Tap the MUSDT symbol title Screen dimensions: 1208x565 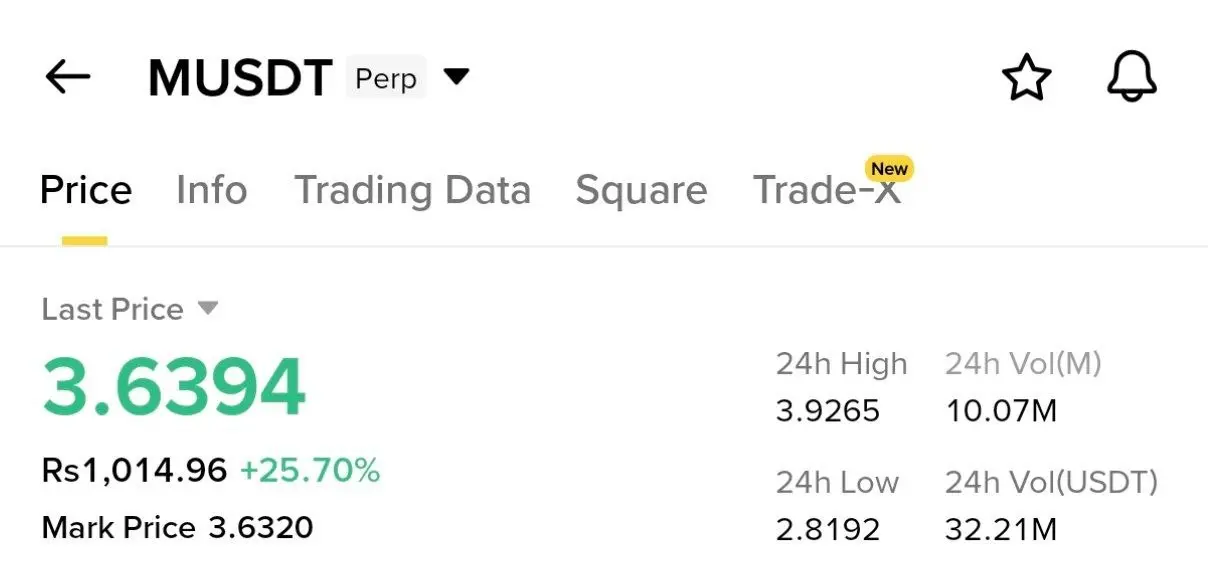[x=240, y=78]
